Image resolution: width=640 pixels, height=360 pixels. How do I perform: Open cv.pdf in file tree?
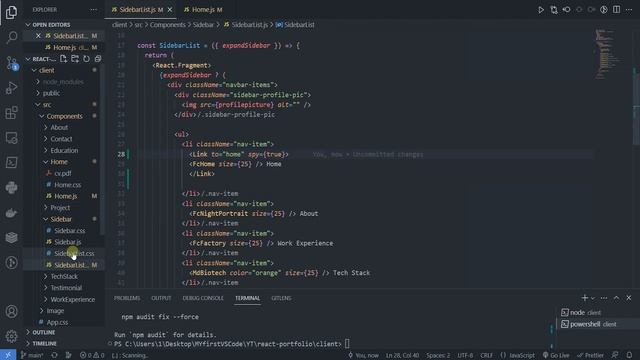pyautogui.click(x=64, y=173)
